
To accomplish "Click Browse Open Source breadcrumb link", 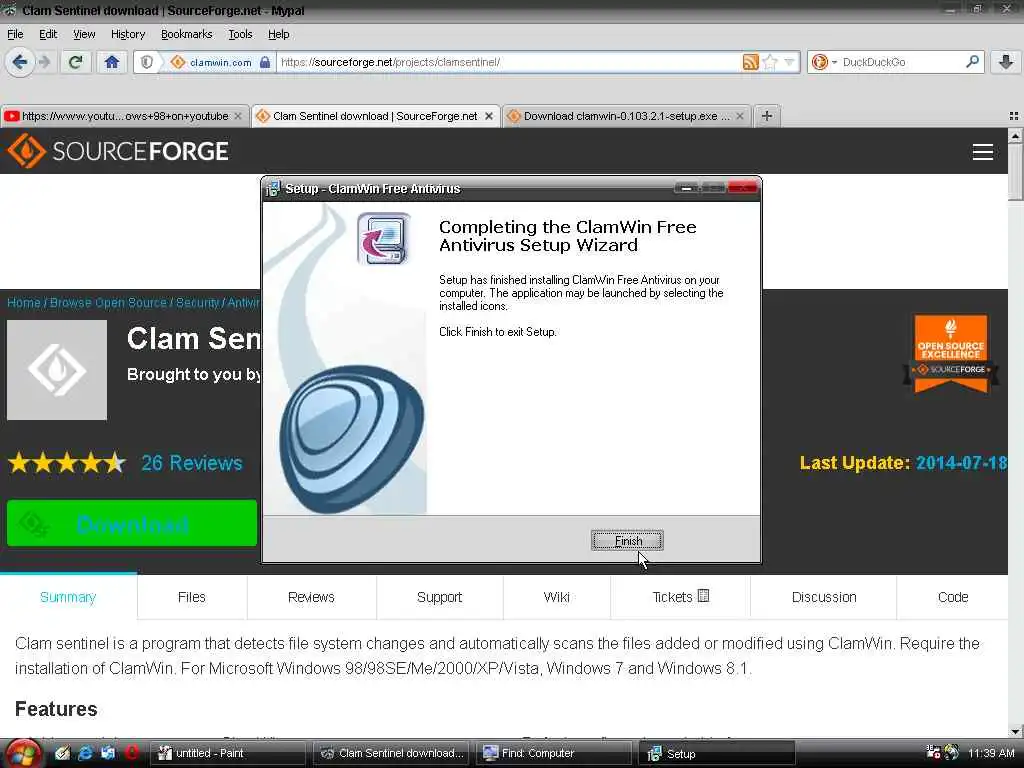I will coord(108,303).
